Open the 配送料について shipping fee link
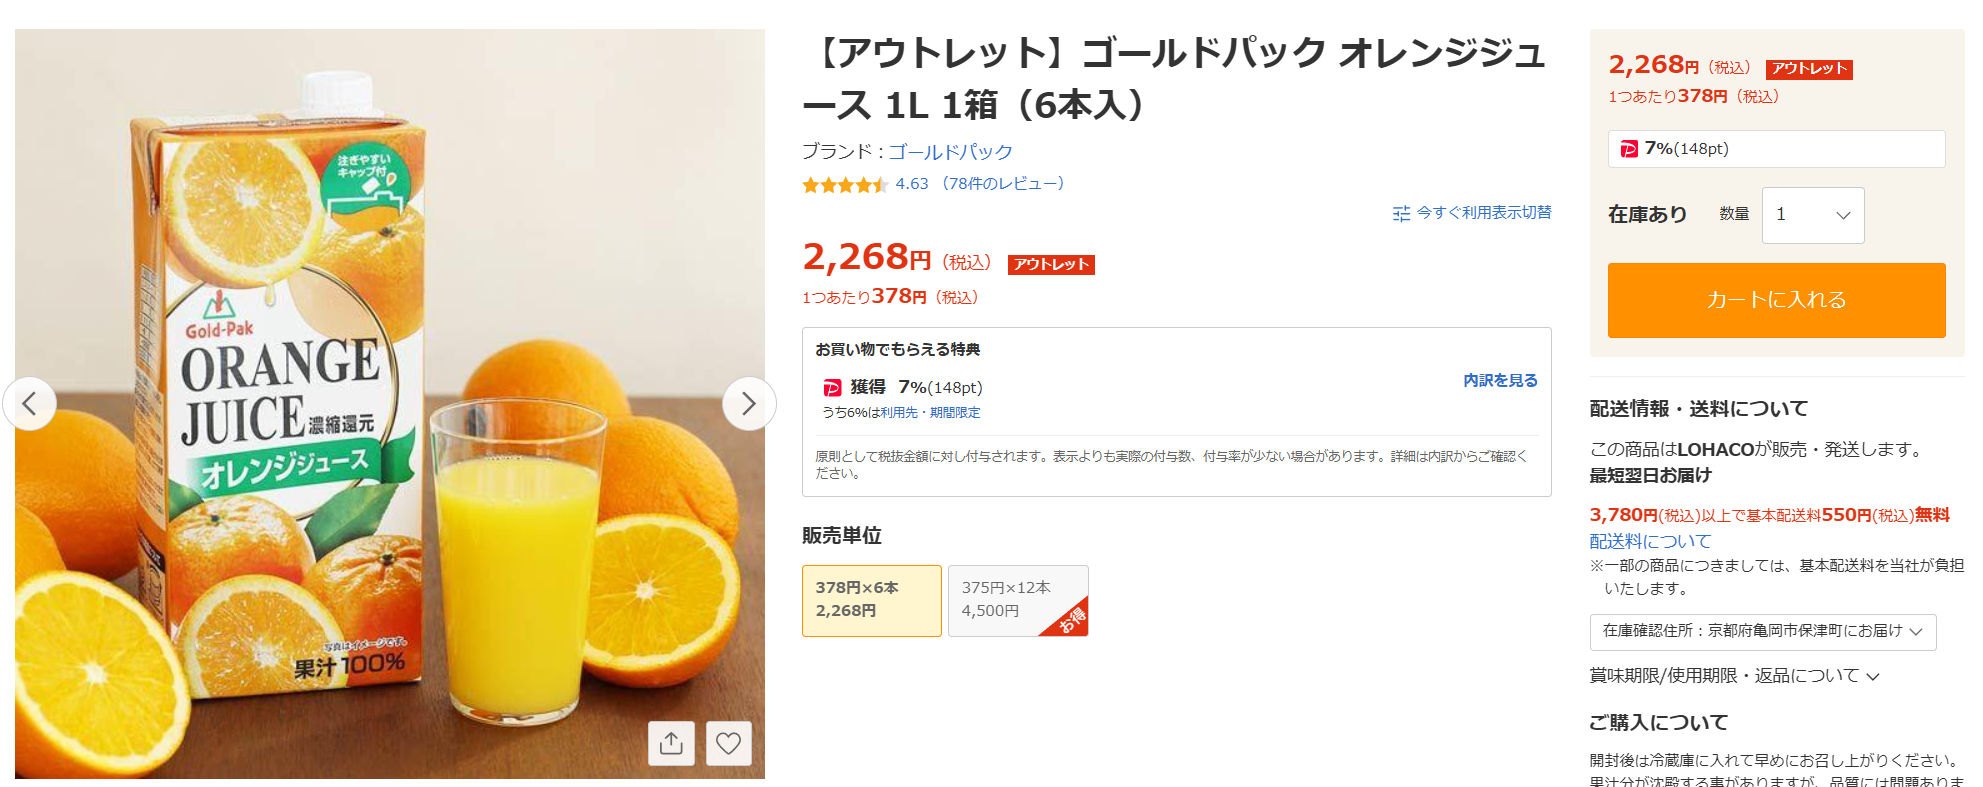Image resolution: width=1983 pixels, height=787 pixels. pos(1650,541)
